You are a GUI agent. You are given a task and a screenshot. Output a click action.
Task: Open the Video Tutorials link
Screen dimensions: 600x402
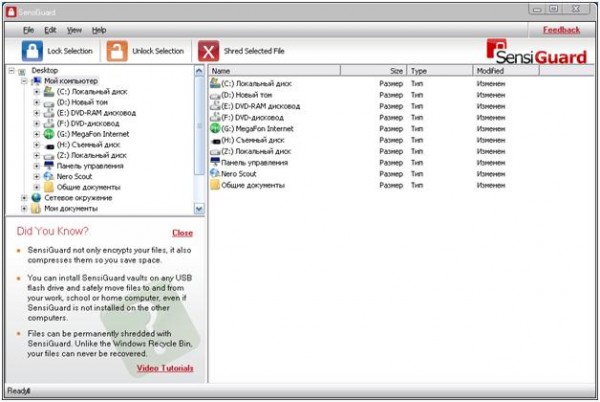point(165,368)
